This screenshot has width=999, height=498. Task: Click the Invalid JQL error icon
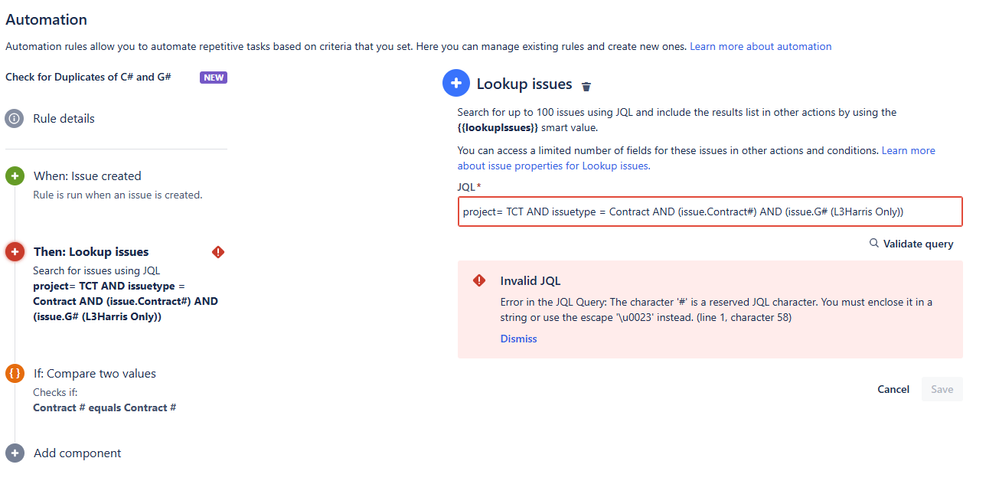pos(479,281)
